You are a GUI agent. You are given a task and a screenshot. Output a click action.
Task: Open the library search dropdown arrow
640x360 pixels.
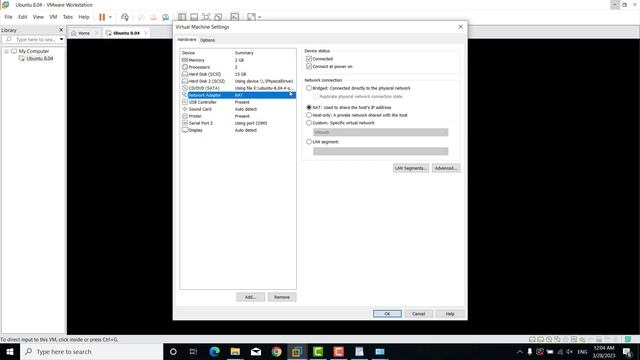click(62, 40)
